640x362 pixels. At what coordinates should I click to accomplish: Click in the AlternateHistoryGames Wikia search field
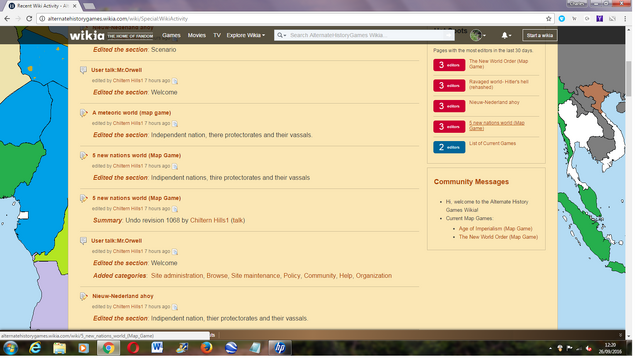pos(366,36)
